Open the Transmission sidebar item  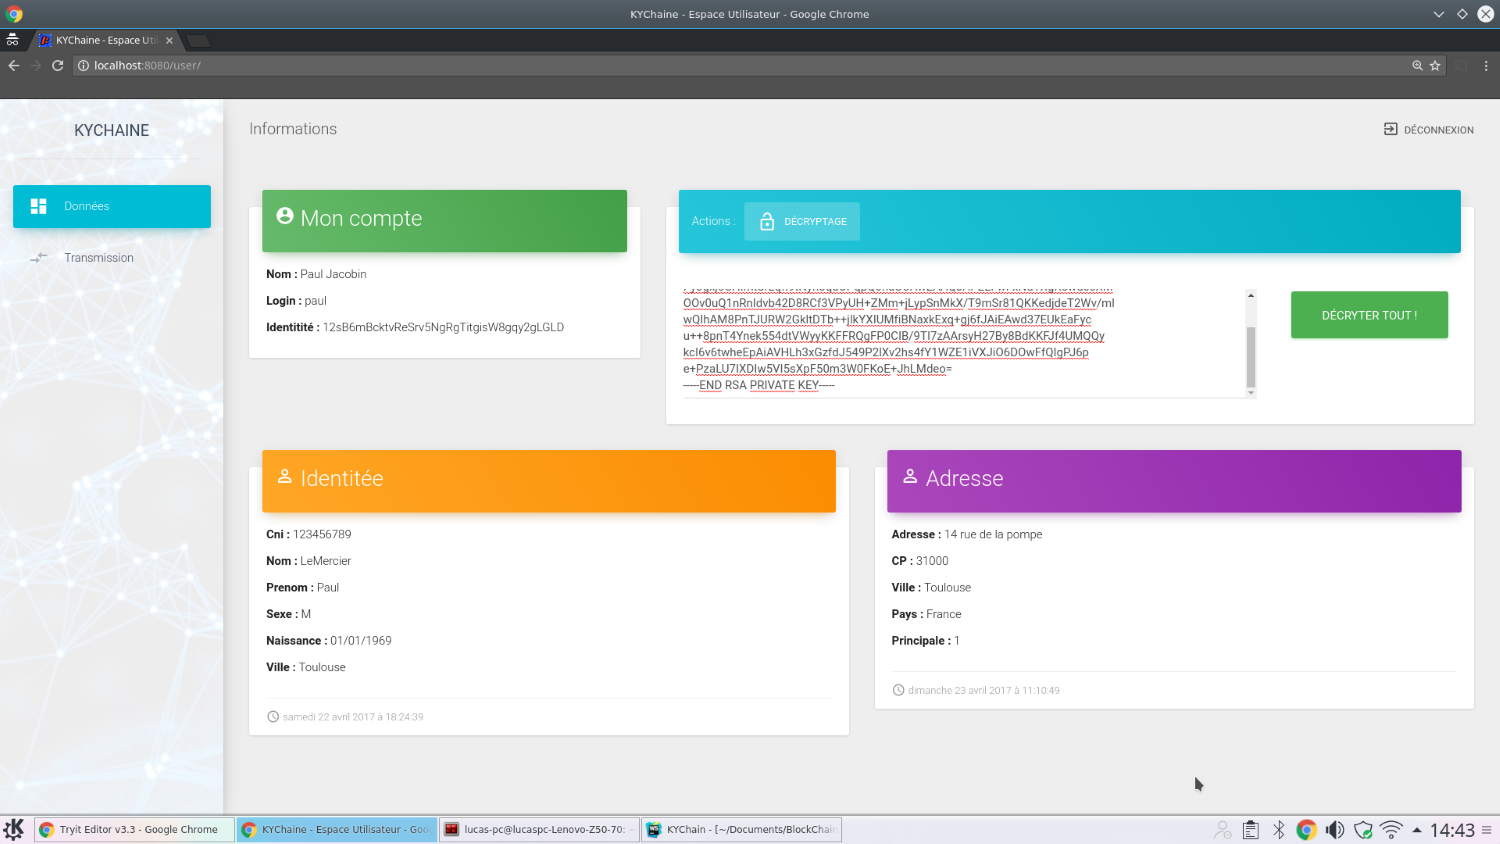point(98,258)
